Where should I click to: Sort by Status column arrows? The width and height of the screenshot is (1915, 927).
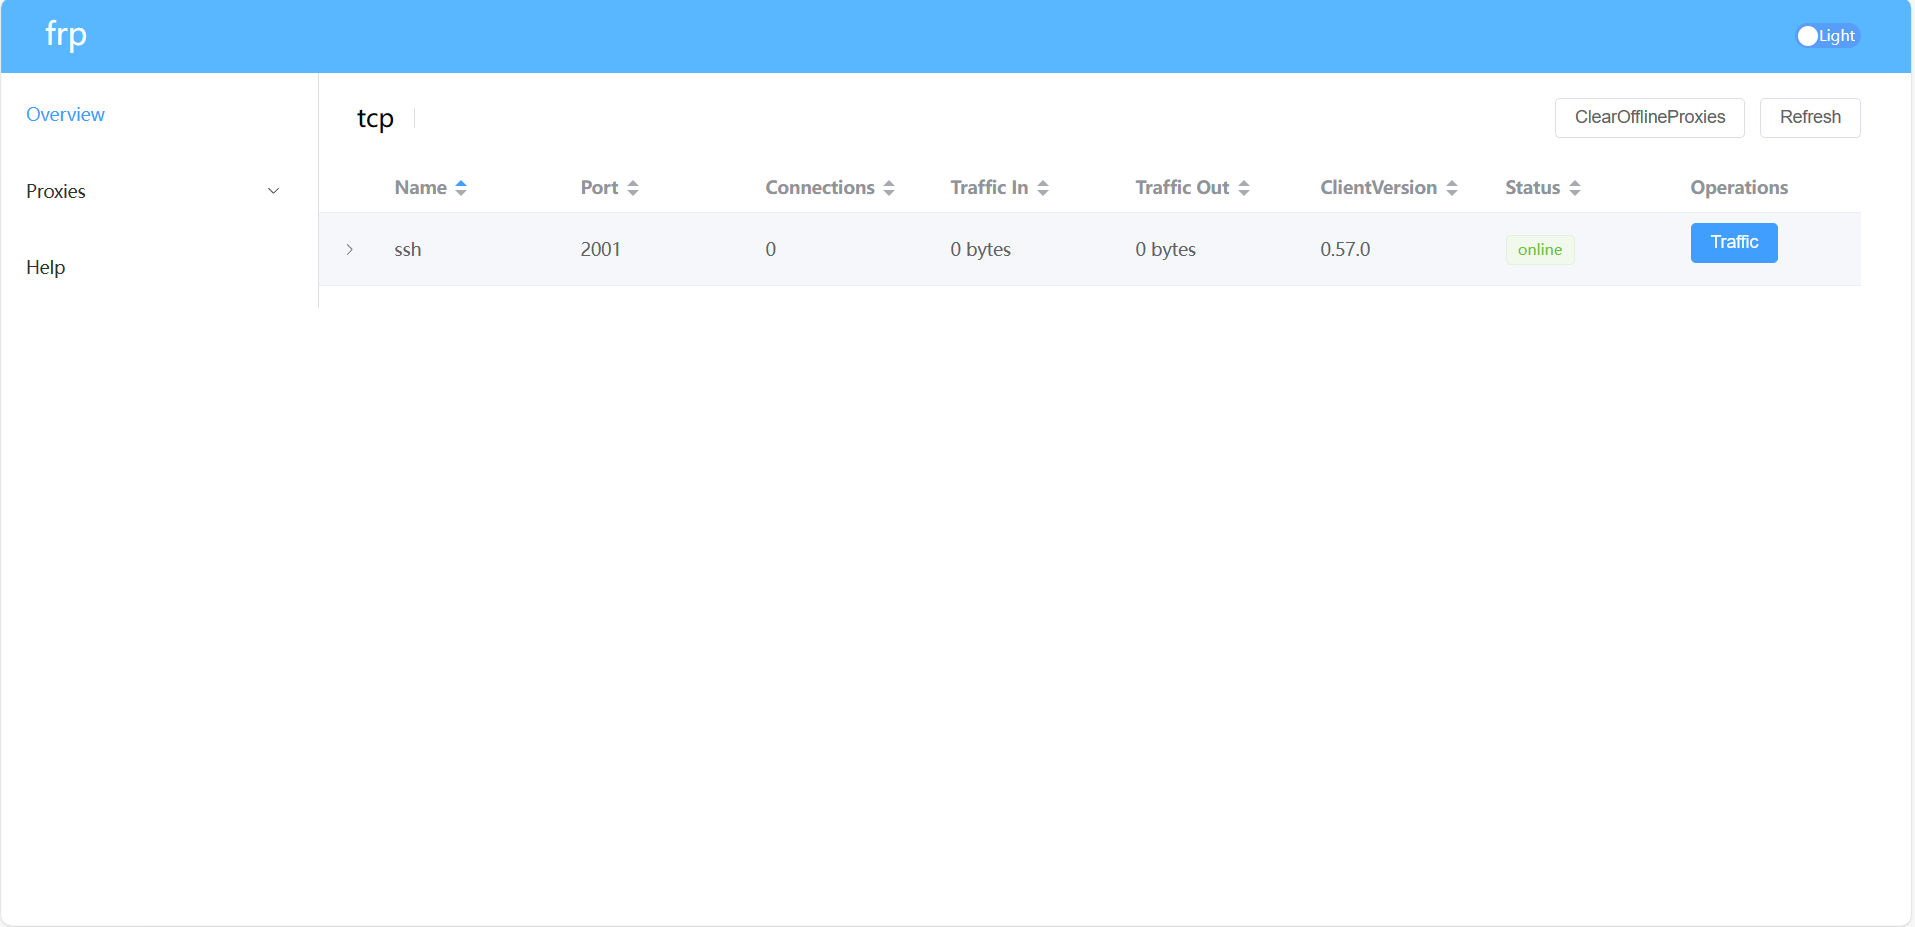1575,188
